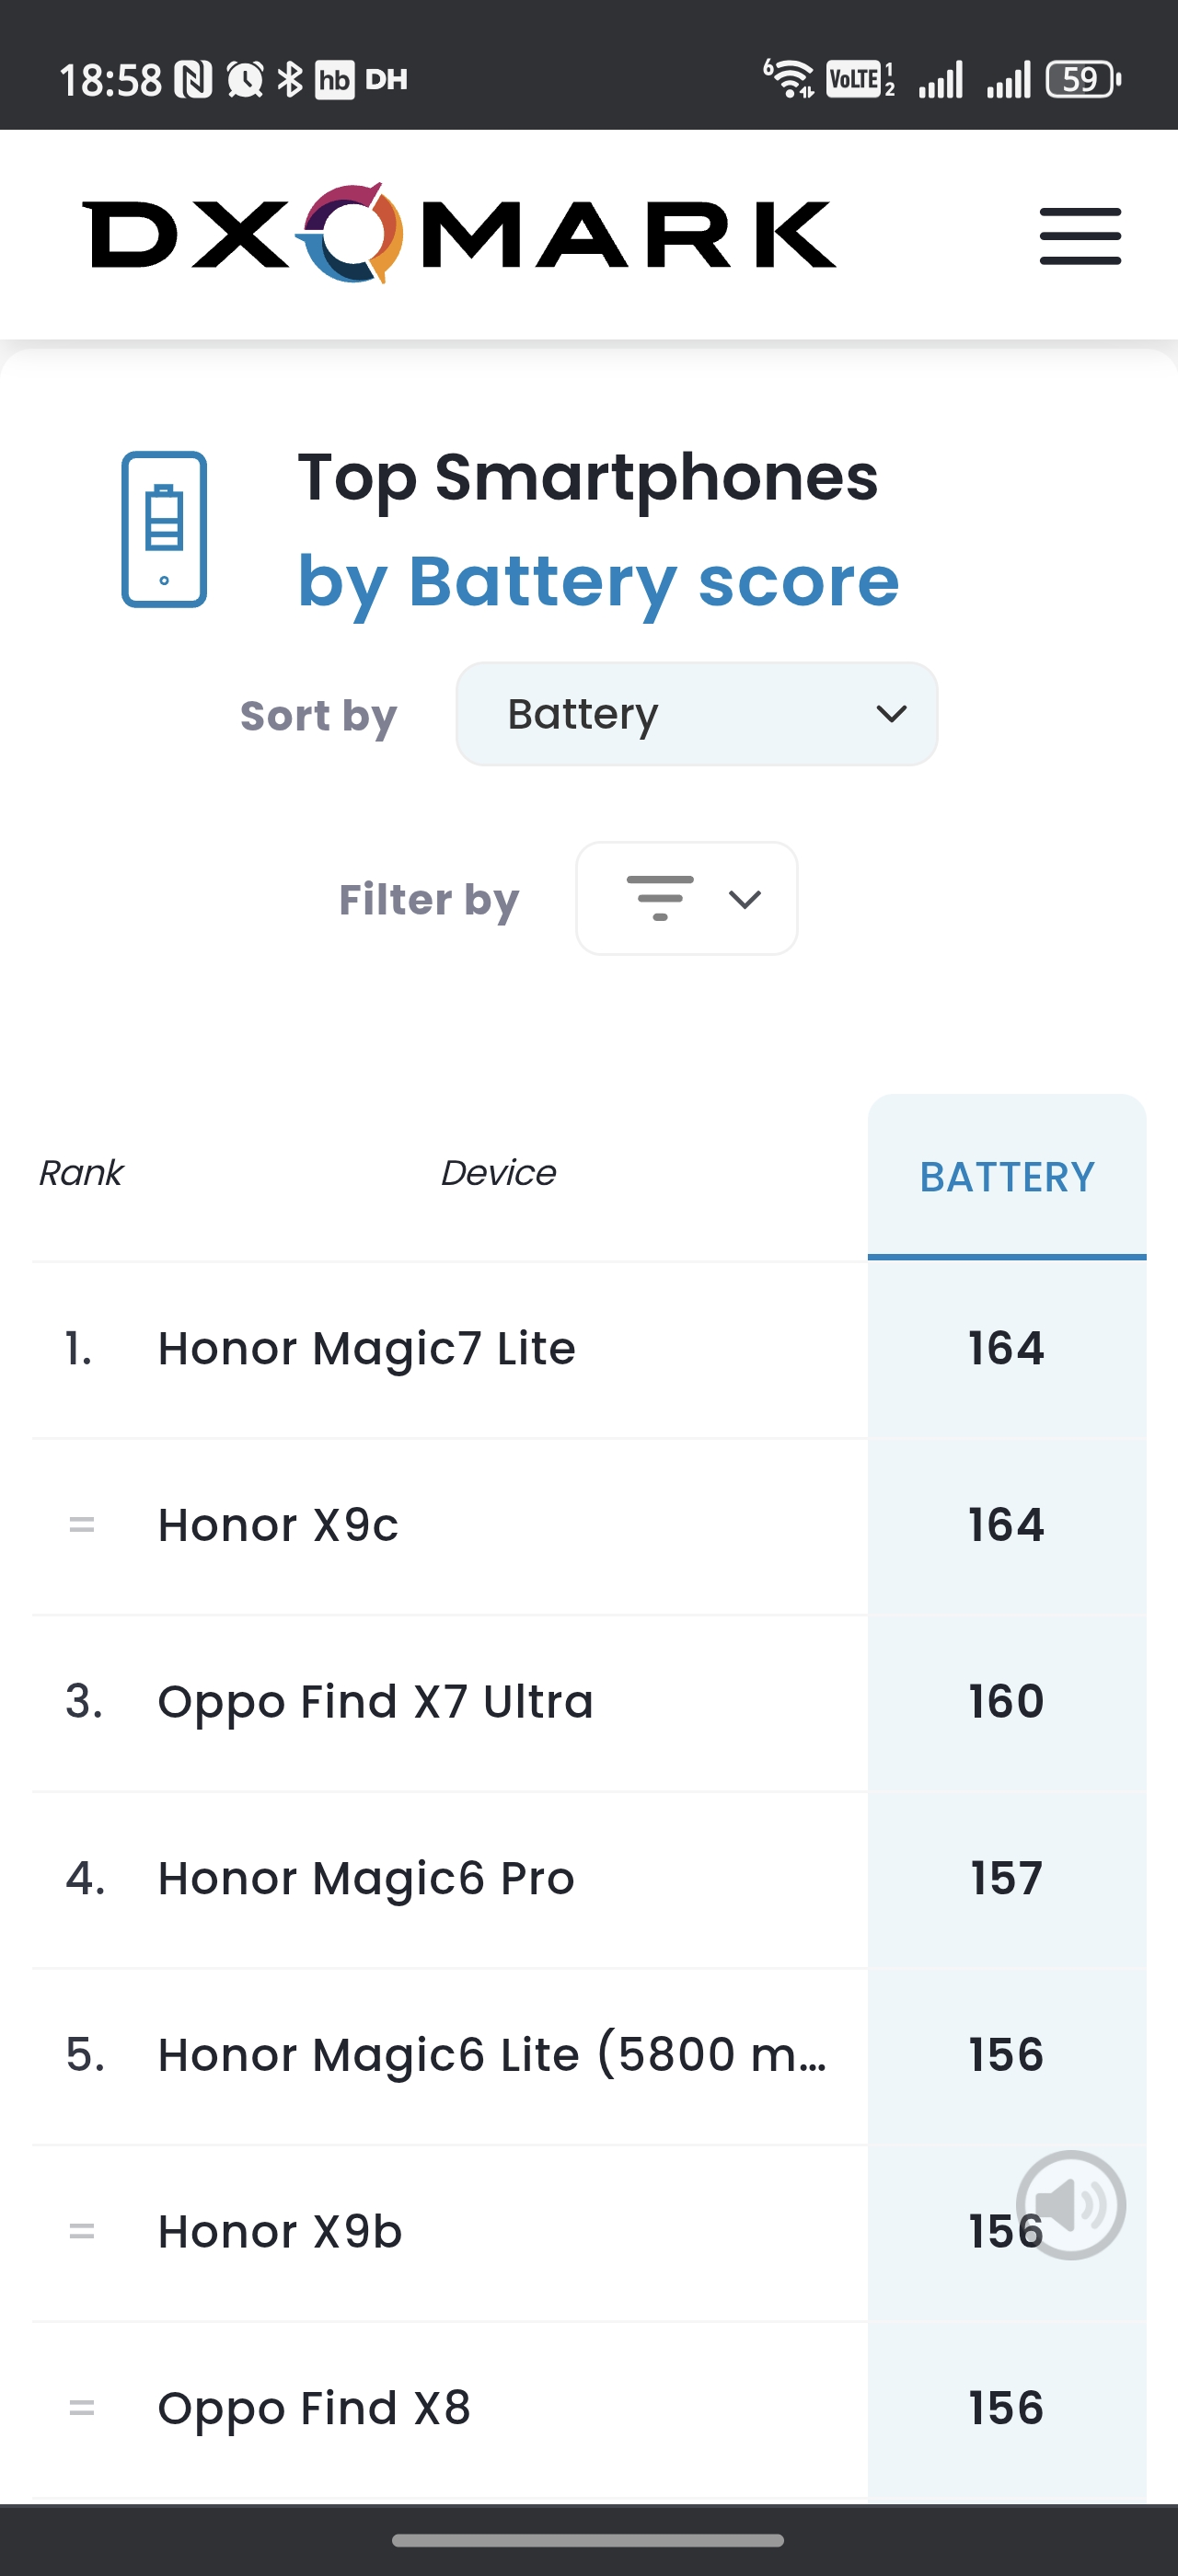1178x2576 pixels.
Task: Tap the DXOMARK logo
Action: click(x=459, y=234)
